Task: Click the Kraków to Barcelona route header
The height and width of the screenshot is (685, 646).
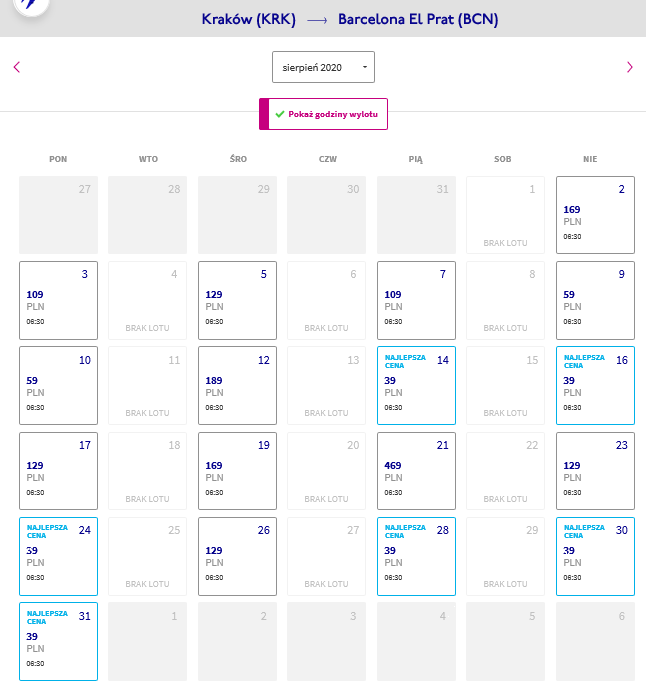Action: [350, 19]
